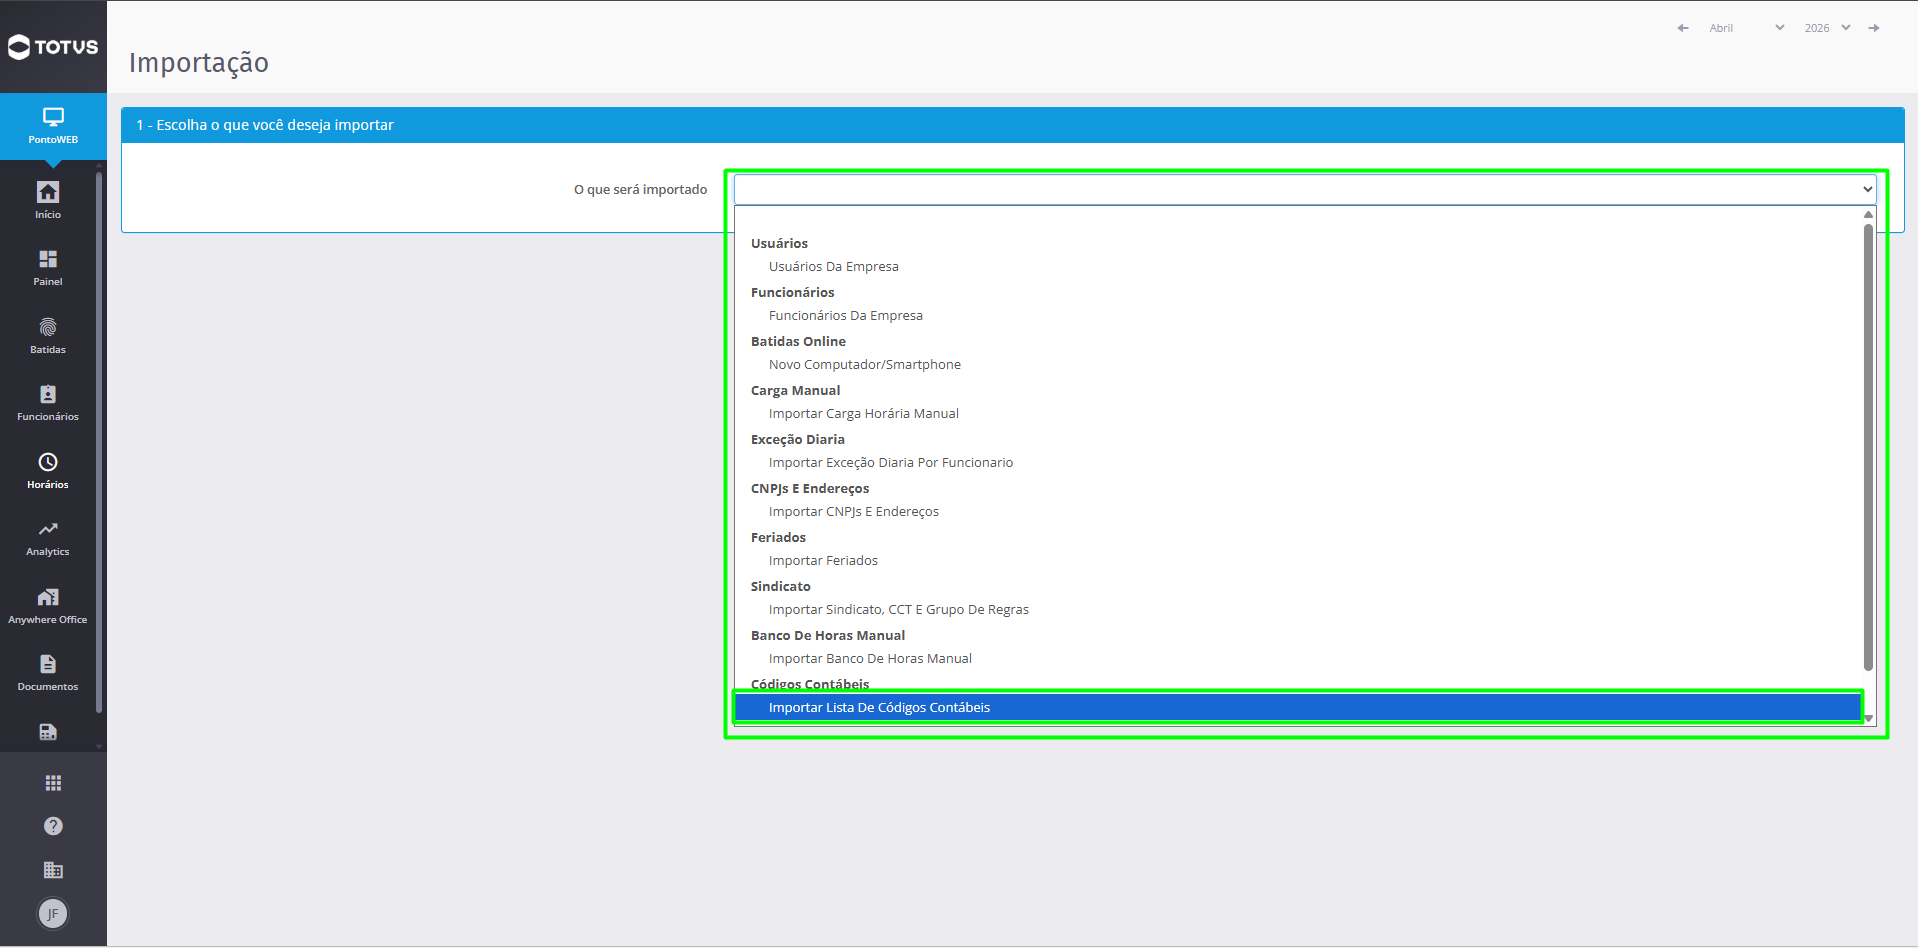Click the dropdown list scrollbar thumb
The image size is (1918, 948).
point(1868,447)
